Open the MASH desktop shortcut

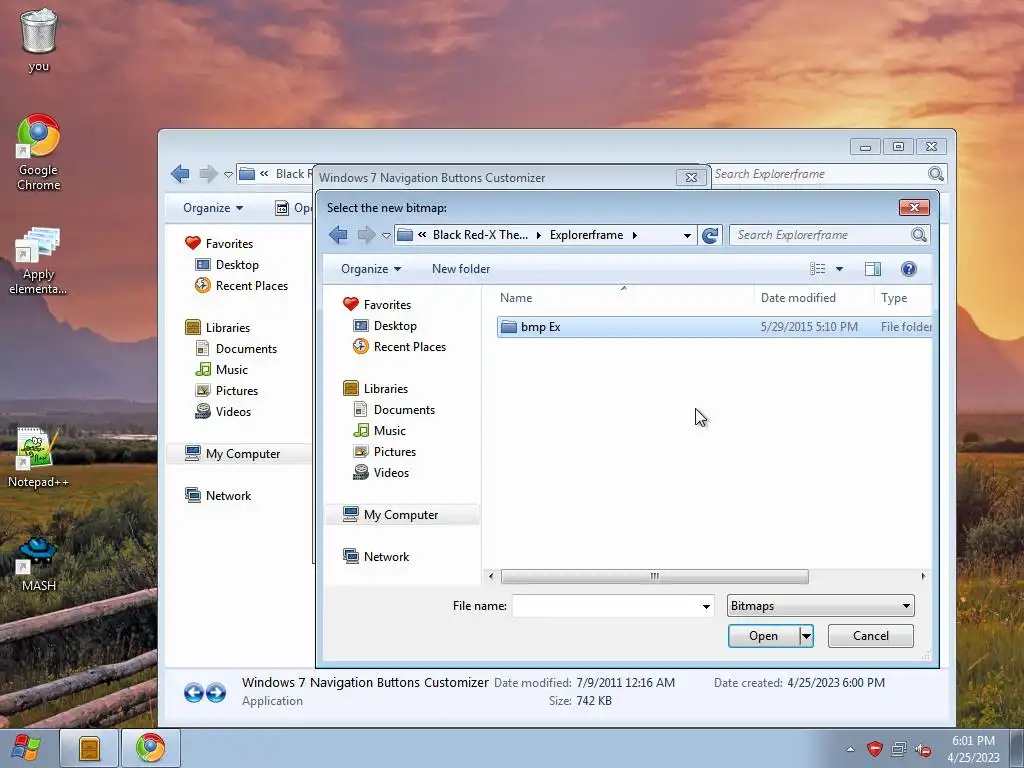point(38,563)
